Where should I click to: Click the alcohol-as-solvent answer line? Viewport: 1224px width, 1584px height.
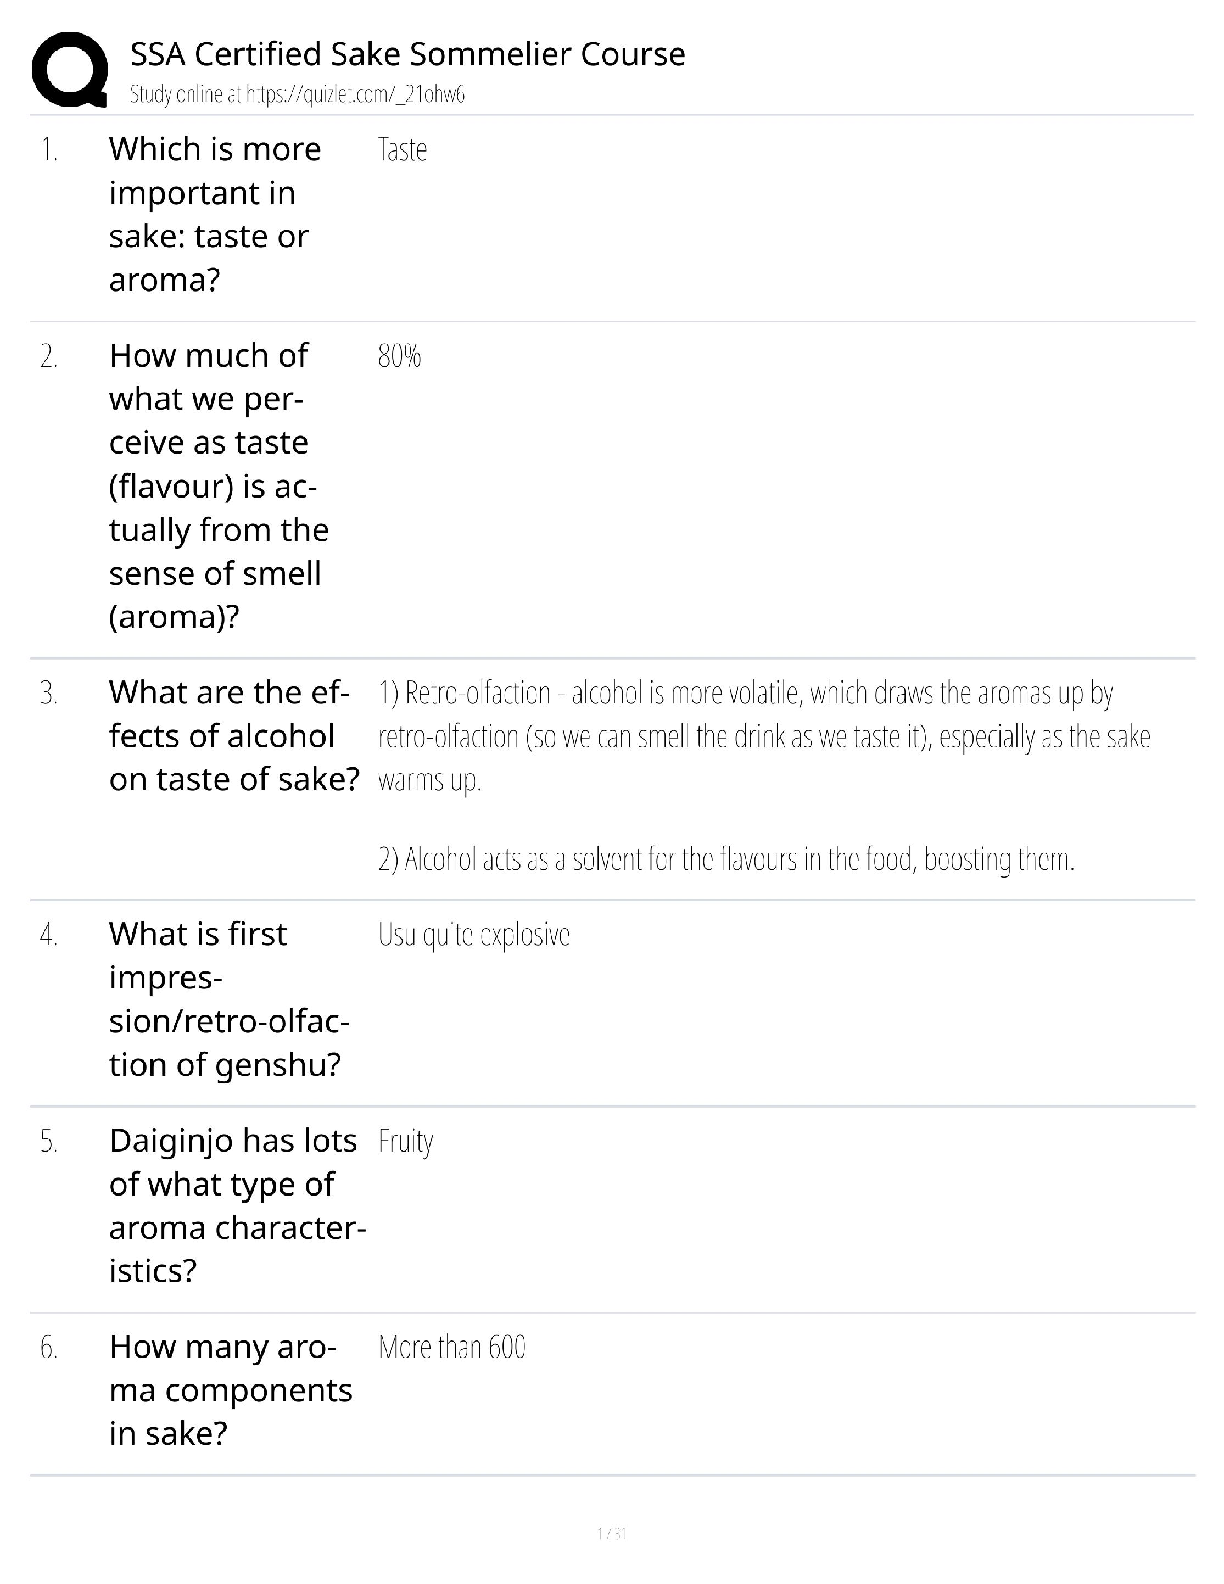click(x=726, y=860)
